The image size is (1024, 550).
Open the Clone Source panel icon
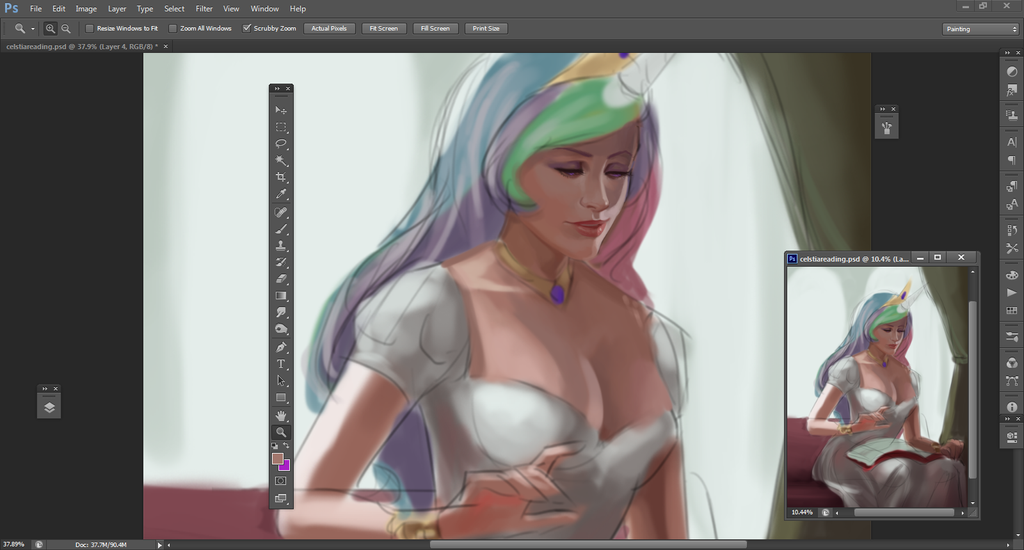[x=1012, y=115]
